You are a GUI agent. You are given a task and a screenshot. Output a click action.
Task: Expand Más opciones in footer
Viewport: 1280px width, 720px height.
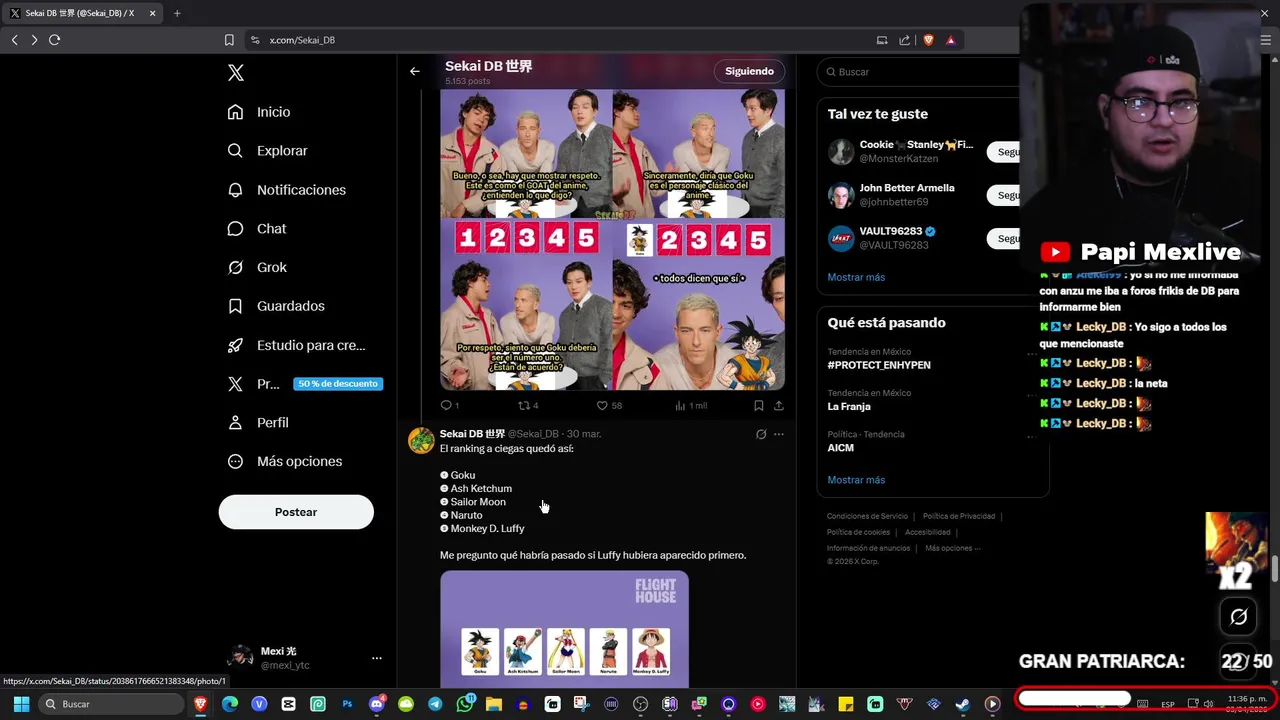click(952, 548)
